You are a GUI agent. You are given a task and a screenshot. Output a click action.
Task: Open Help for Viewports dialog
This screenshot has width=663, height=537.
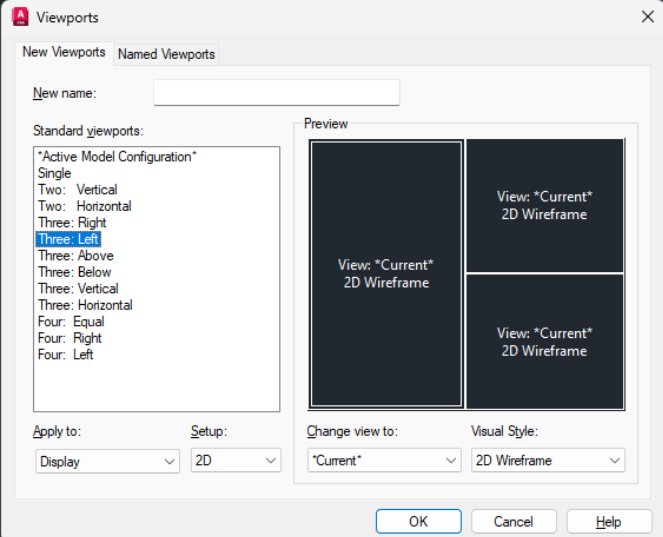[609, 521]
